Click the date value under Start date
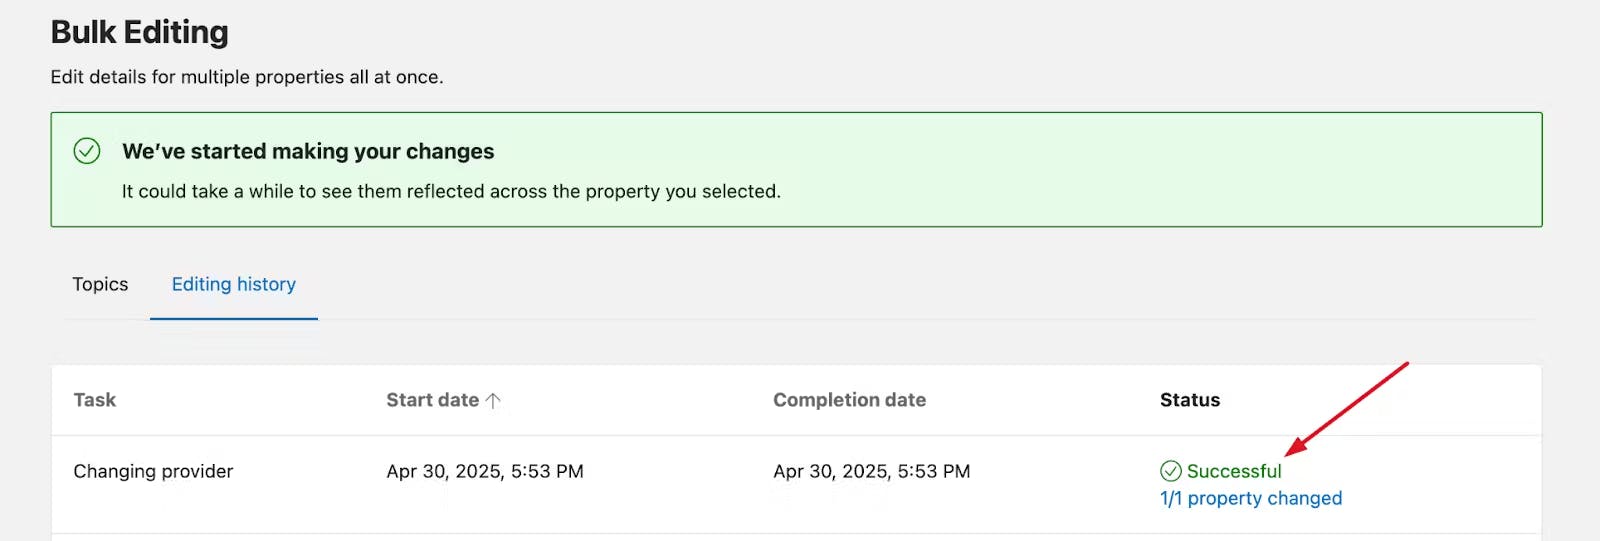This screenshot has height=541, width=1600. tap(485, 471)
